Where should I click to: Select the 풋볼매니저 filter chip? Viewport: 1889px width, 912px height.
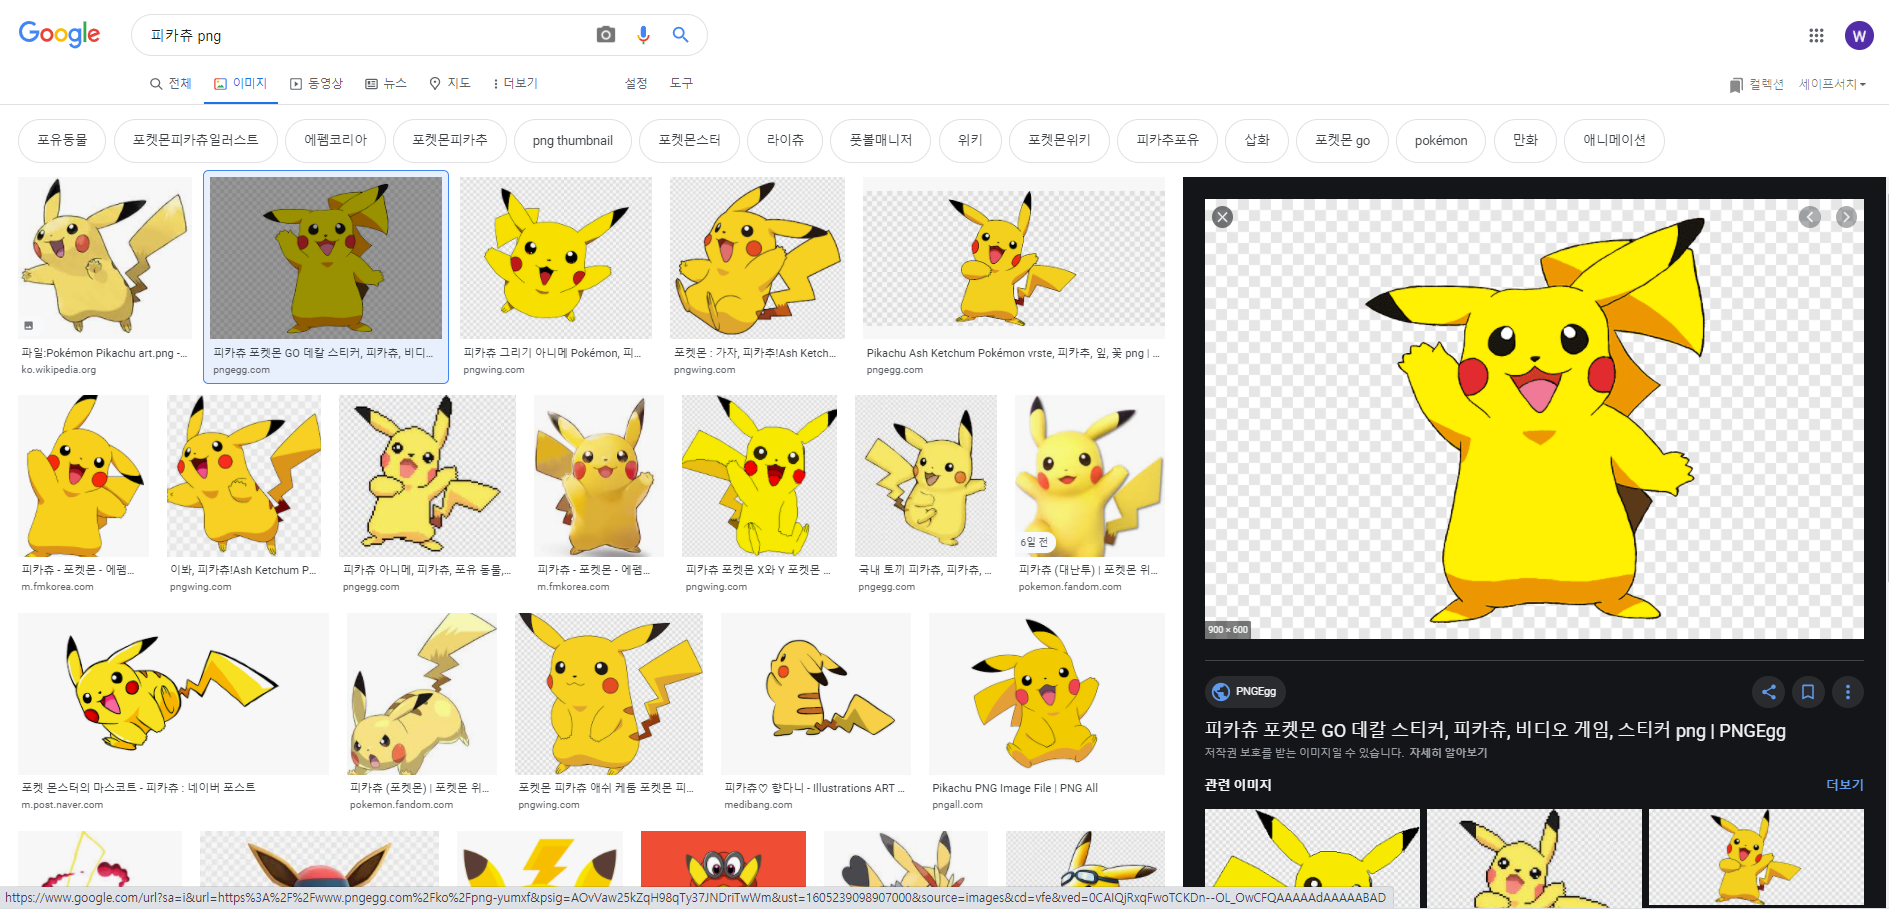(x=880, y=140)
